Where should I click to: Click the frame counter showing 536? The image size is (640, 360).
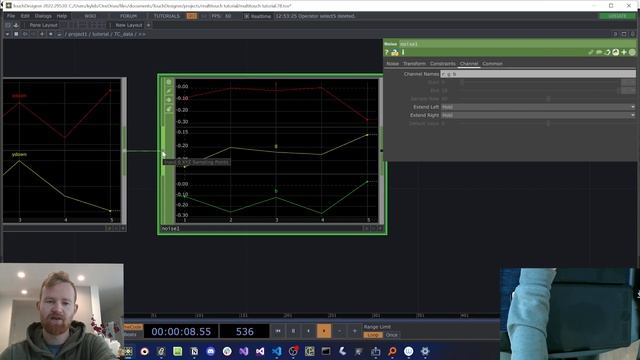pos(244,331)
